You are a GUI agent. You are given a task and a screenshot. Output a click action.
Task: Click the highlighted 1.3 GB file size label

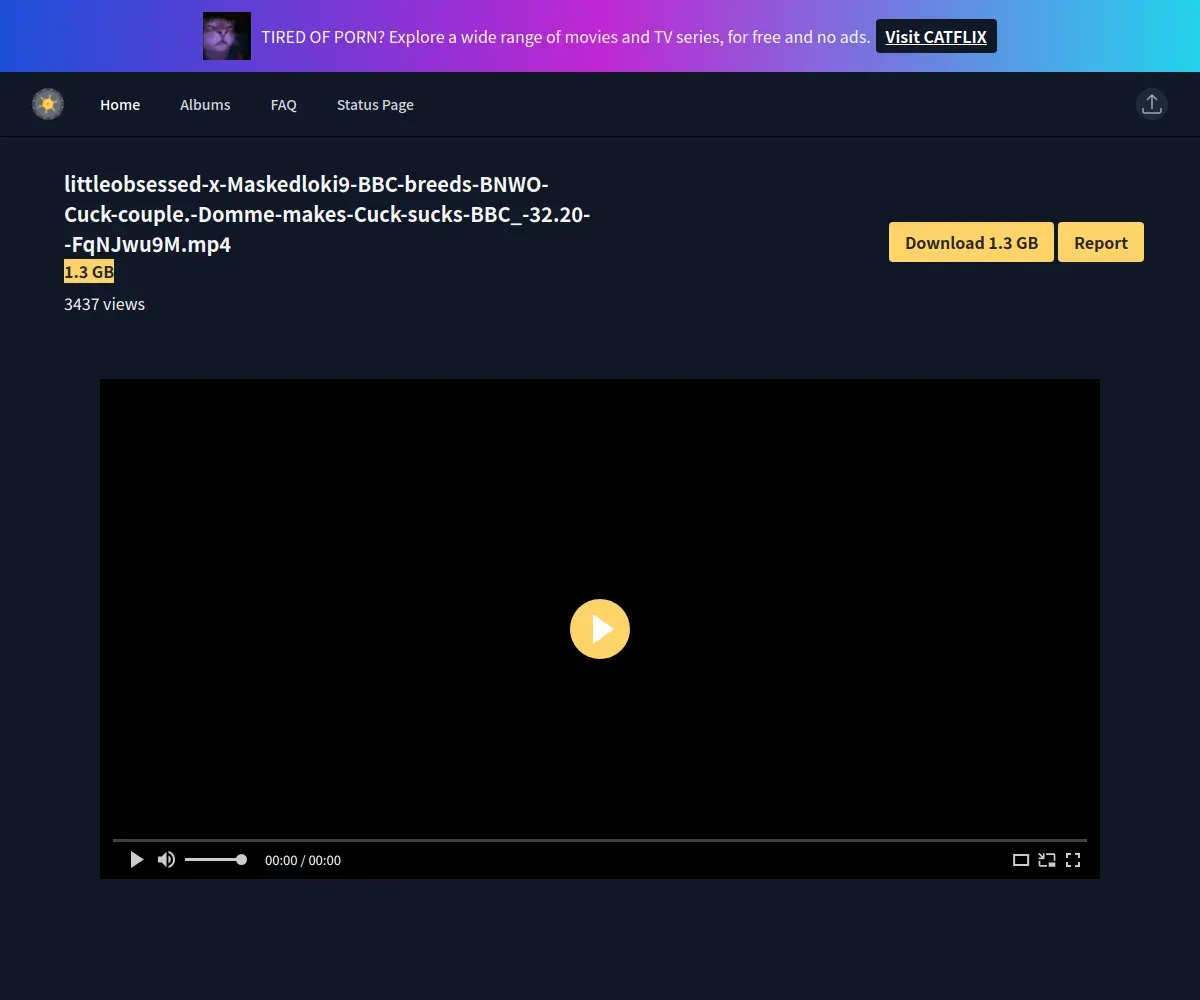tap(89, 272)
